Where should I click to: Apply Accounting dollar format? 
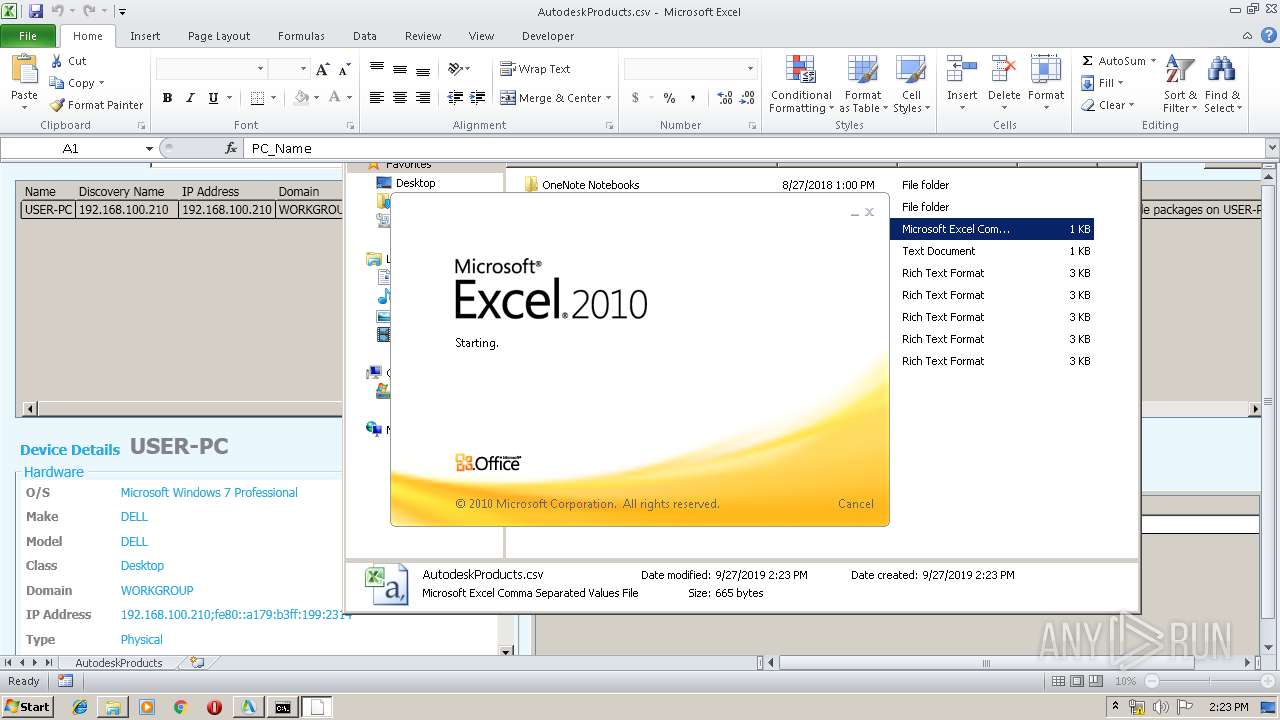point(634,98)
